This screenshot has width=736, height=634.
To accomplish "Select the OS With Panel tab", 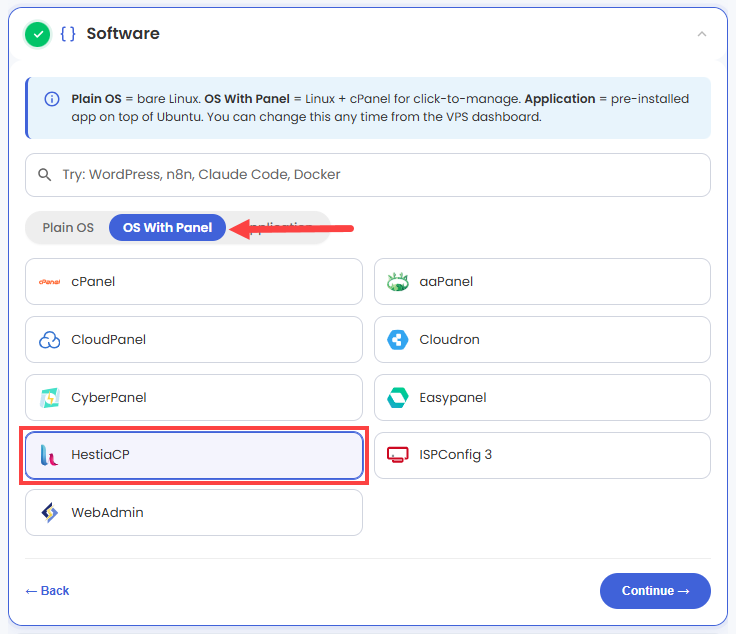I will [168, 228].
